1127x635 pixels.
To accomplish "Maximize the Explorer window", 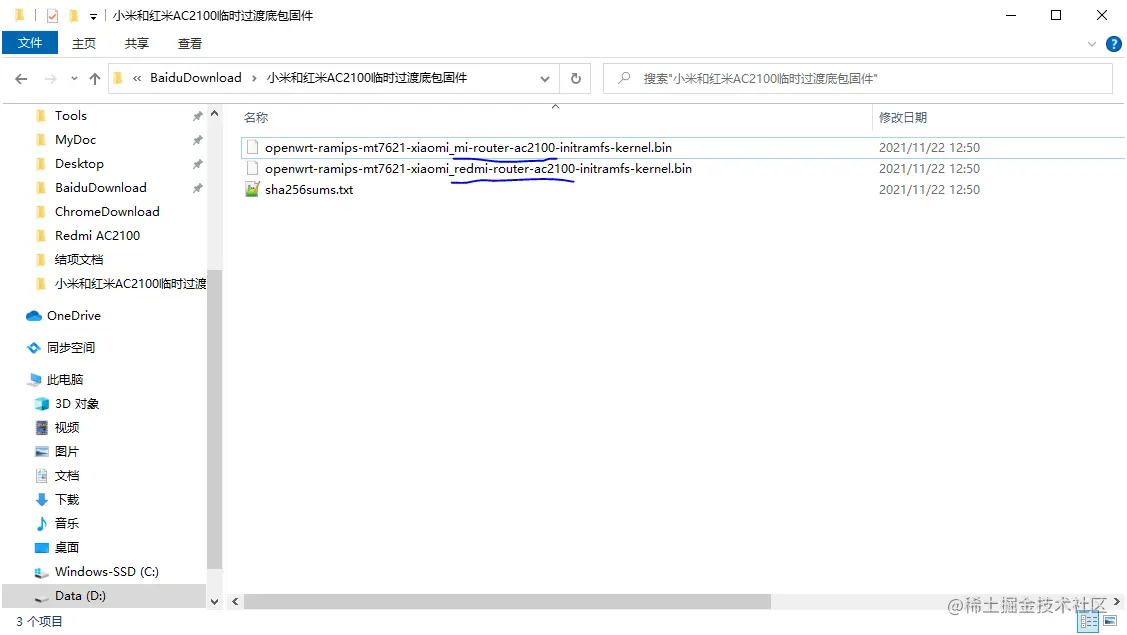I will 1056,15.
